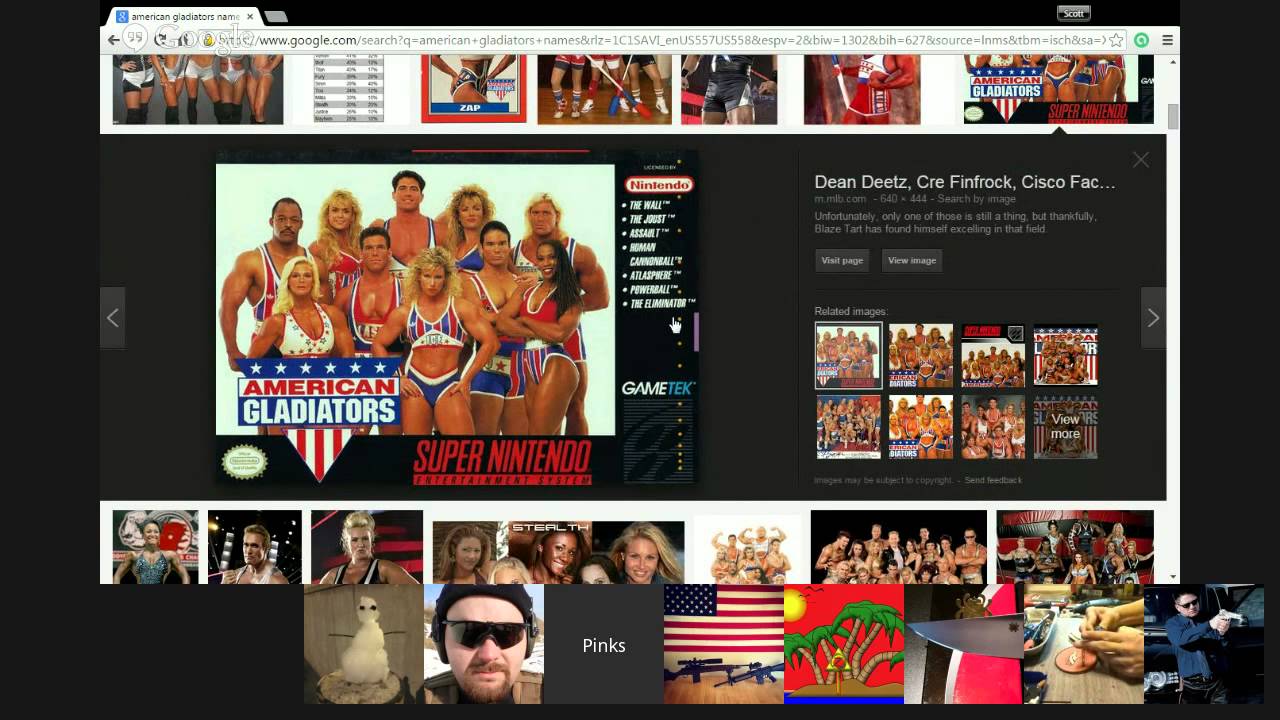
Task: Open the Super Nintendo result thumbnail top right
Action: [x=1058, y=89]
